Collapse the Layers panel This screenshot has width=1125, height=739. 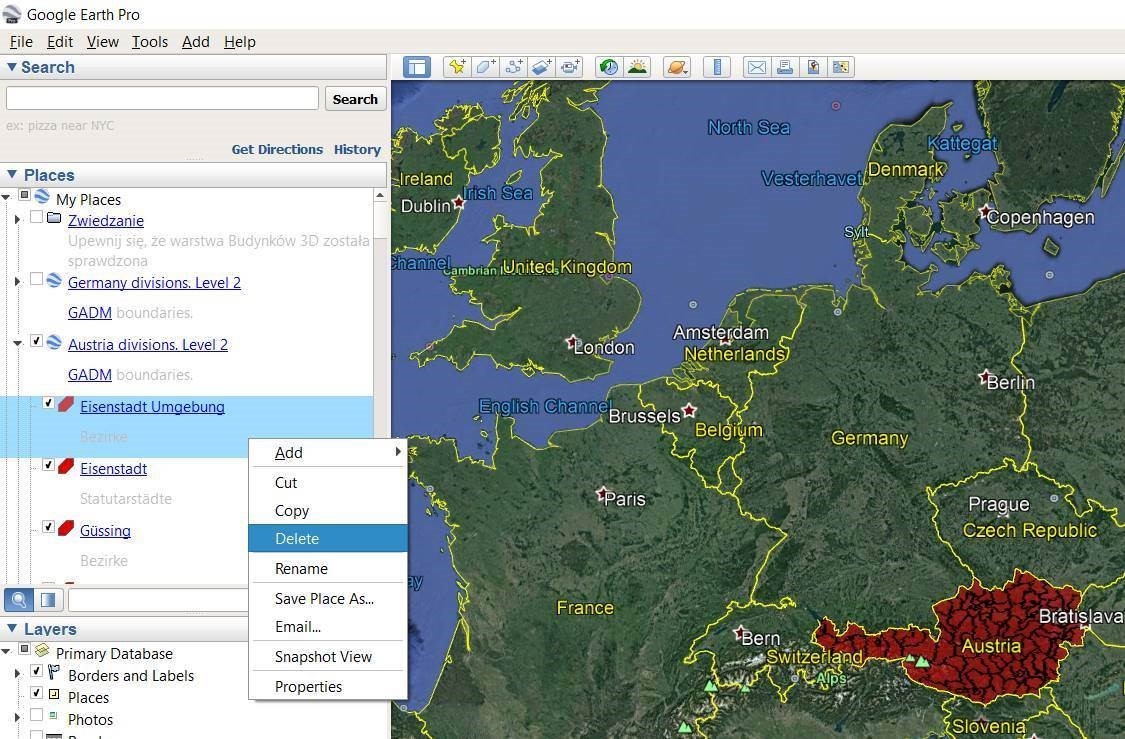[x=11, y=629]
